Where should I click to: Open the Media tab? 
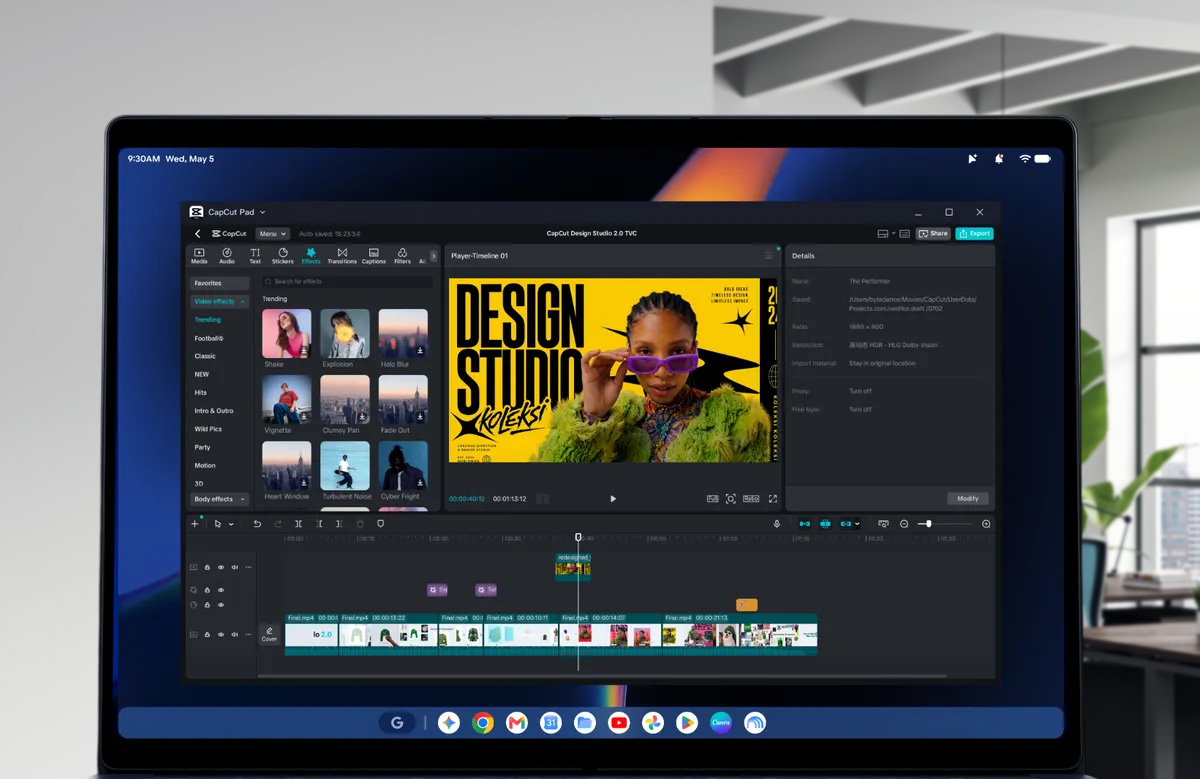click(199, 256)
